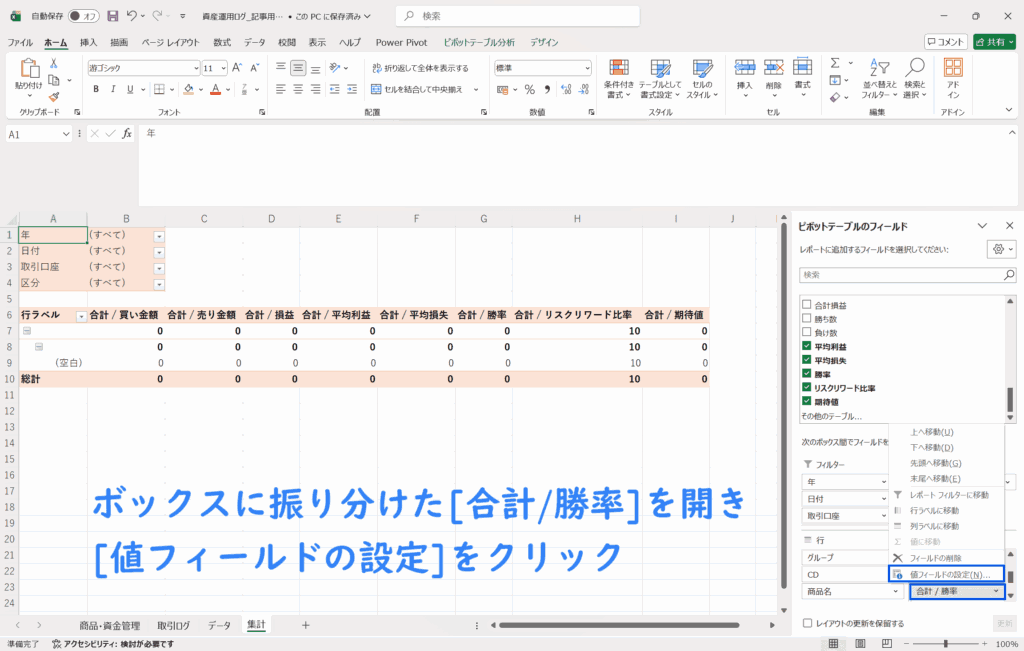Viewport: 1024px width, 651px height.
Task: Open the 取引口座 filter dropdown in cell B3
Action: point(158,268)
